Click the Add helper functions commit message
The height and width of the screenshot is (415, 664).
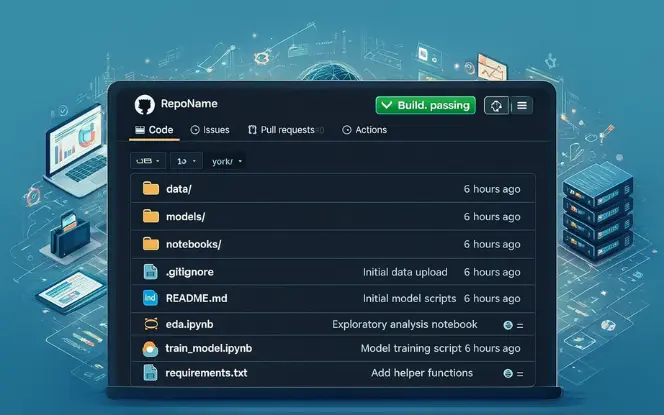point(422,373)
